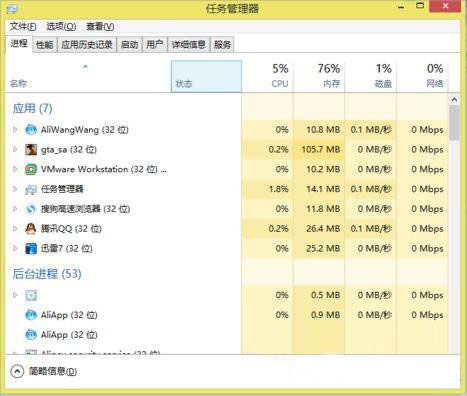Switch to the 启动 tab
This screenshot has width=467, height=396.
pyautogui.click(x=129, y=45)
